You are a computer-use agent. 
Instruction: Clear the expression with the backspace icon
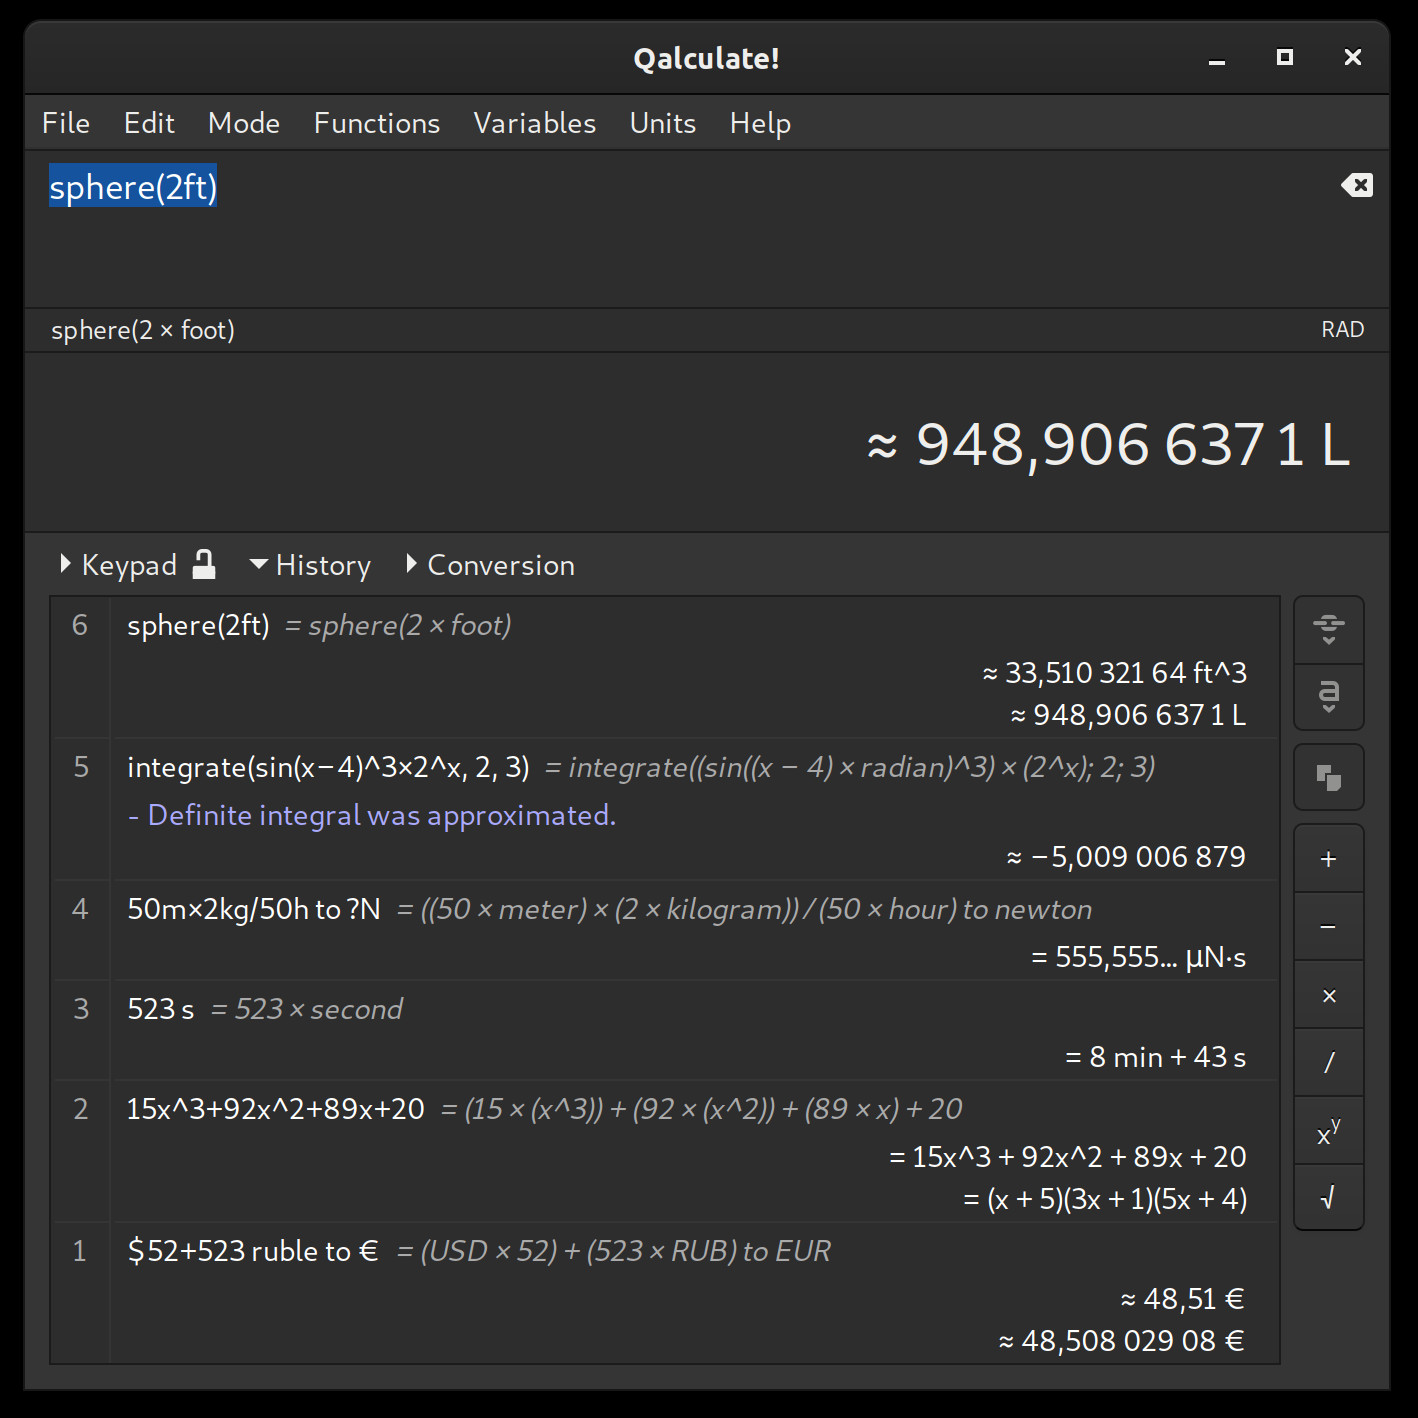pos(1357,185)
